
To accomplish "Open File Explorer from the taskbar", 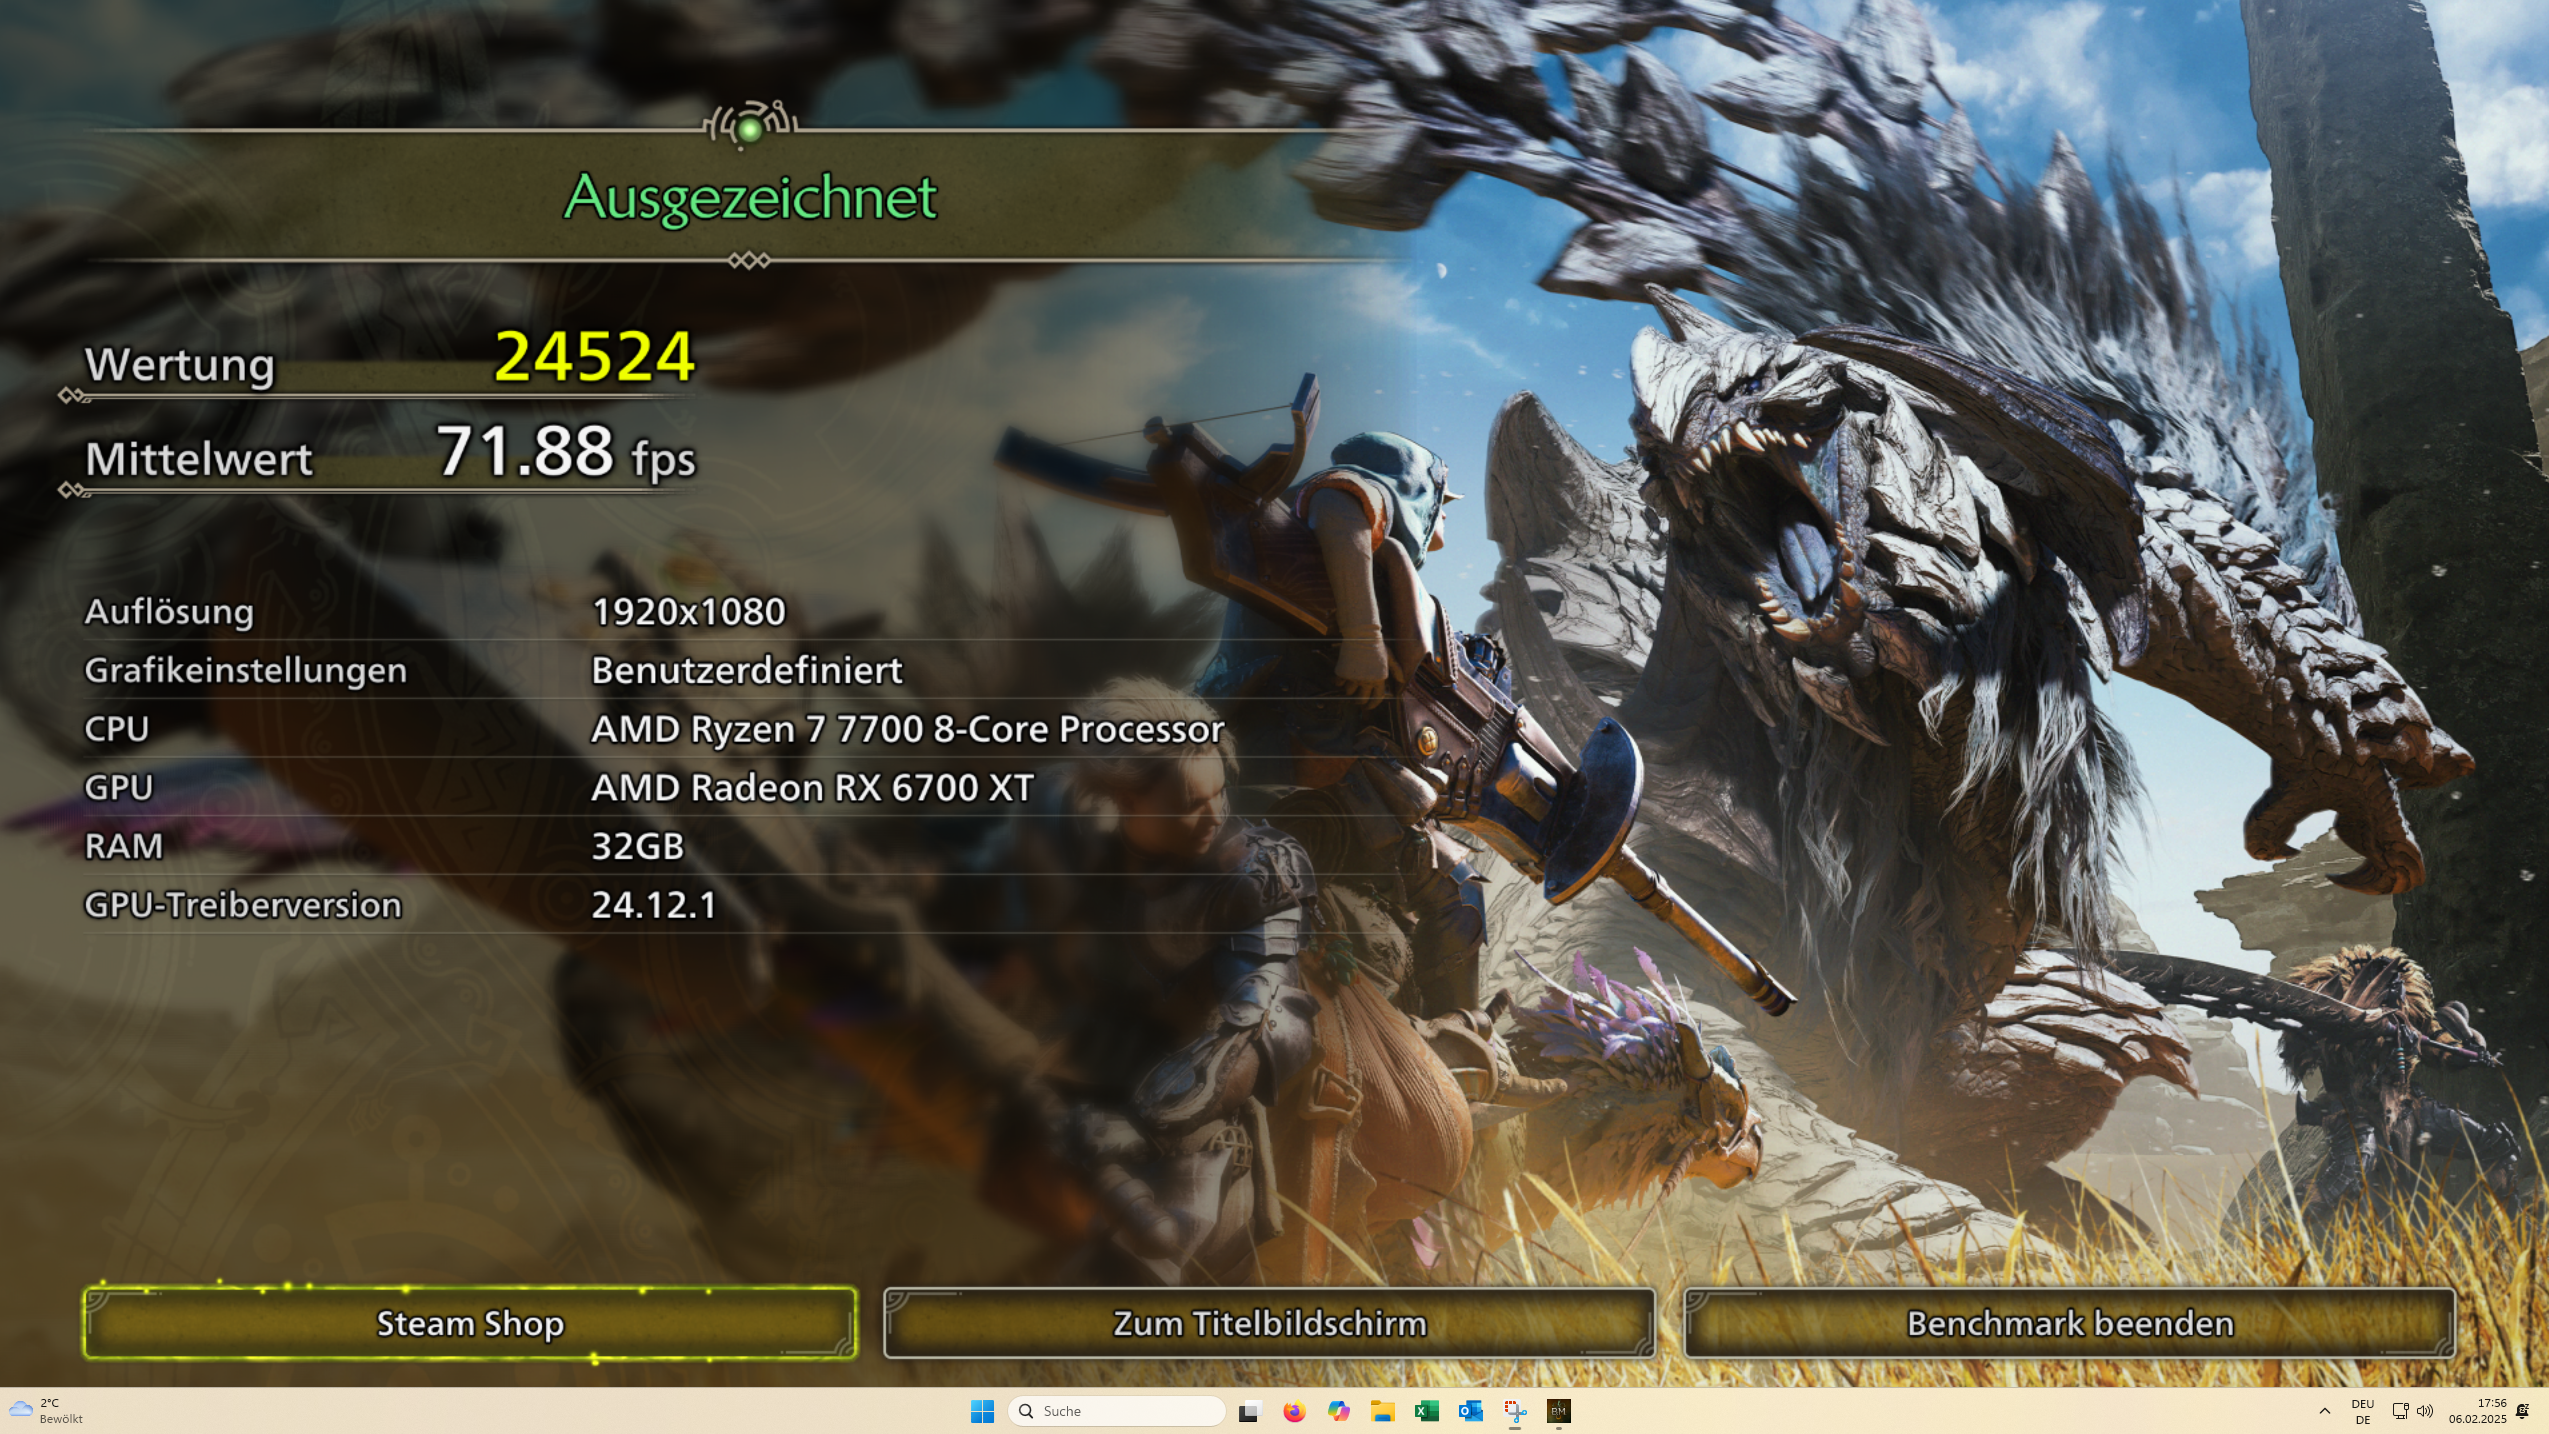I will tap(1383, 1410).
